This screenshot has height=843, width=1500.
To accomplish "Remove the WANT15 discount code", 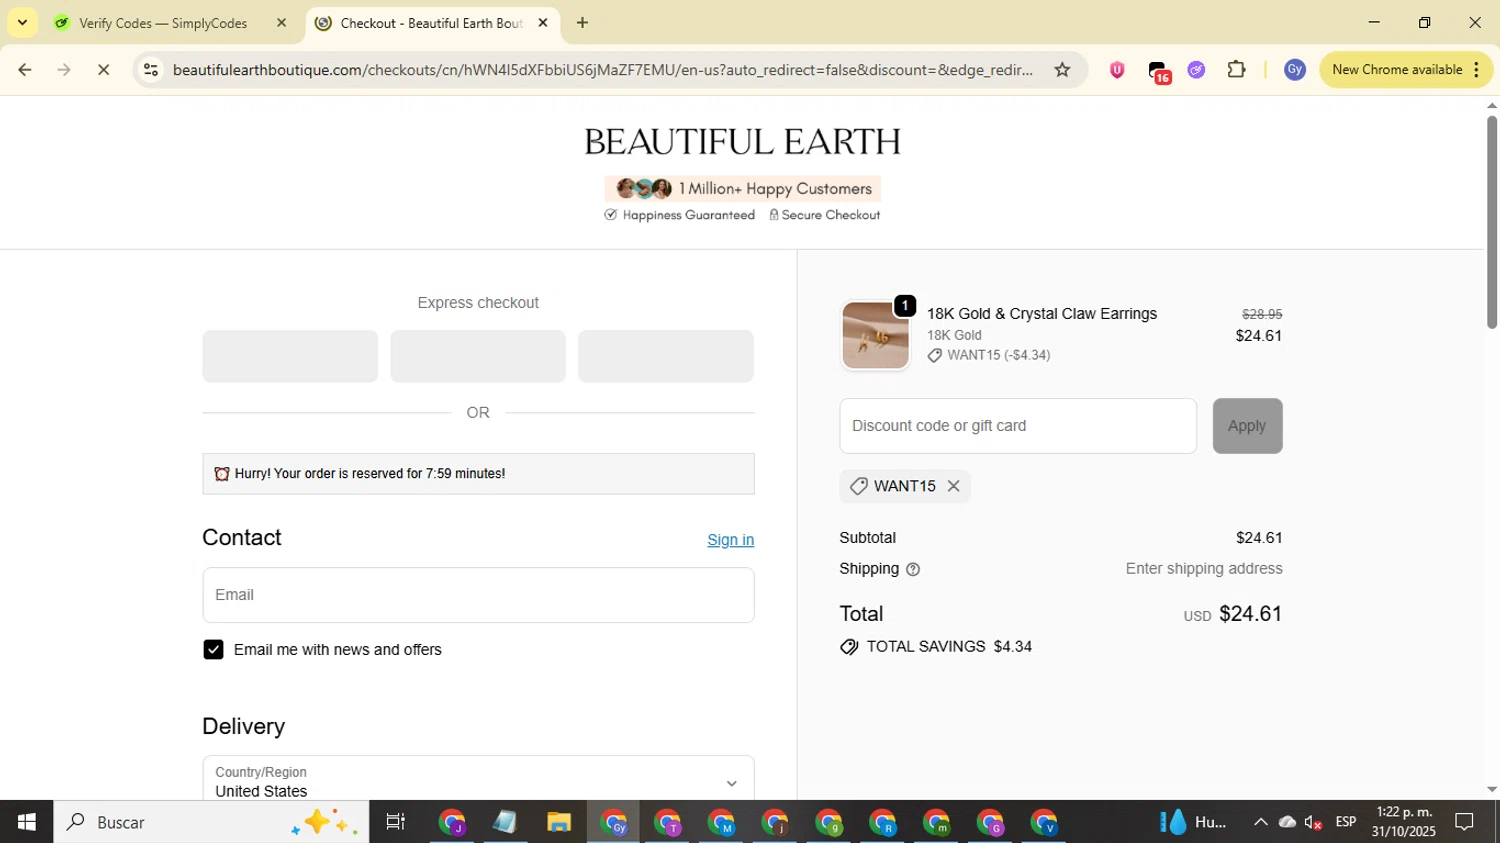I will pos(953,486).
